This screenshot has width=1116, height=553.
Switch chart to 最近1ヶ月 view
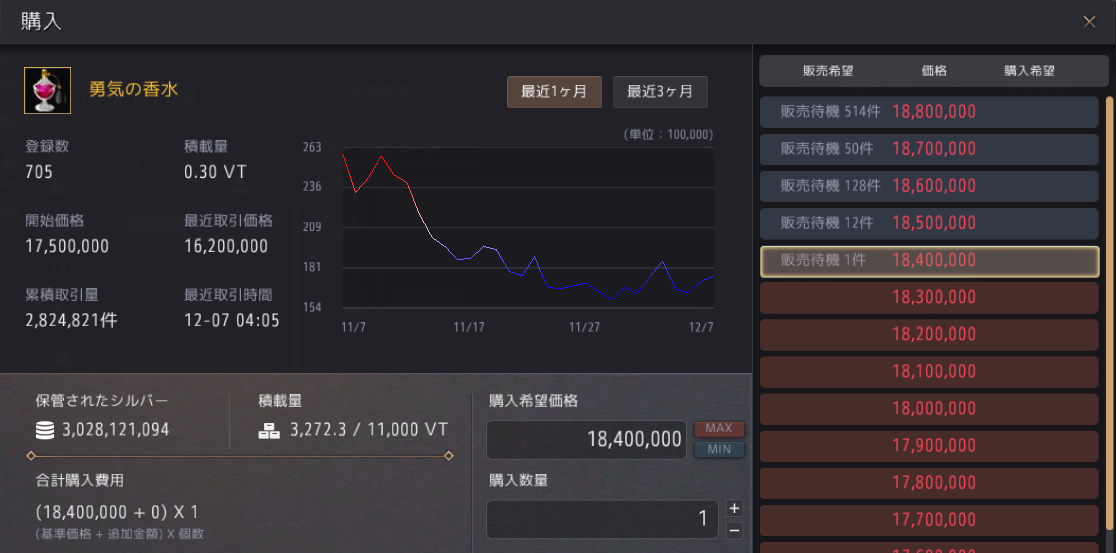[x=553, y=92]
